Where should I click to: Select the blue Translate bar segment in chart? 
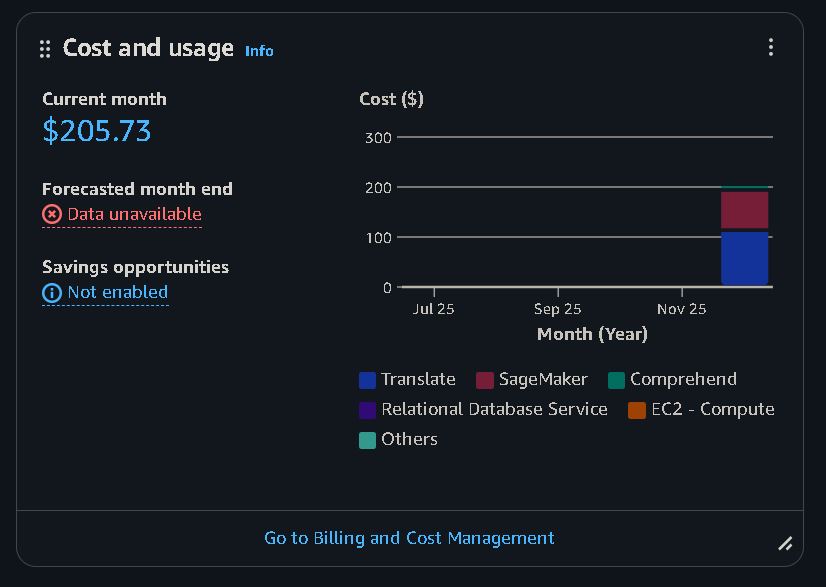[x=744, y=259]
